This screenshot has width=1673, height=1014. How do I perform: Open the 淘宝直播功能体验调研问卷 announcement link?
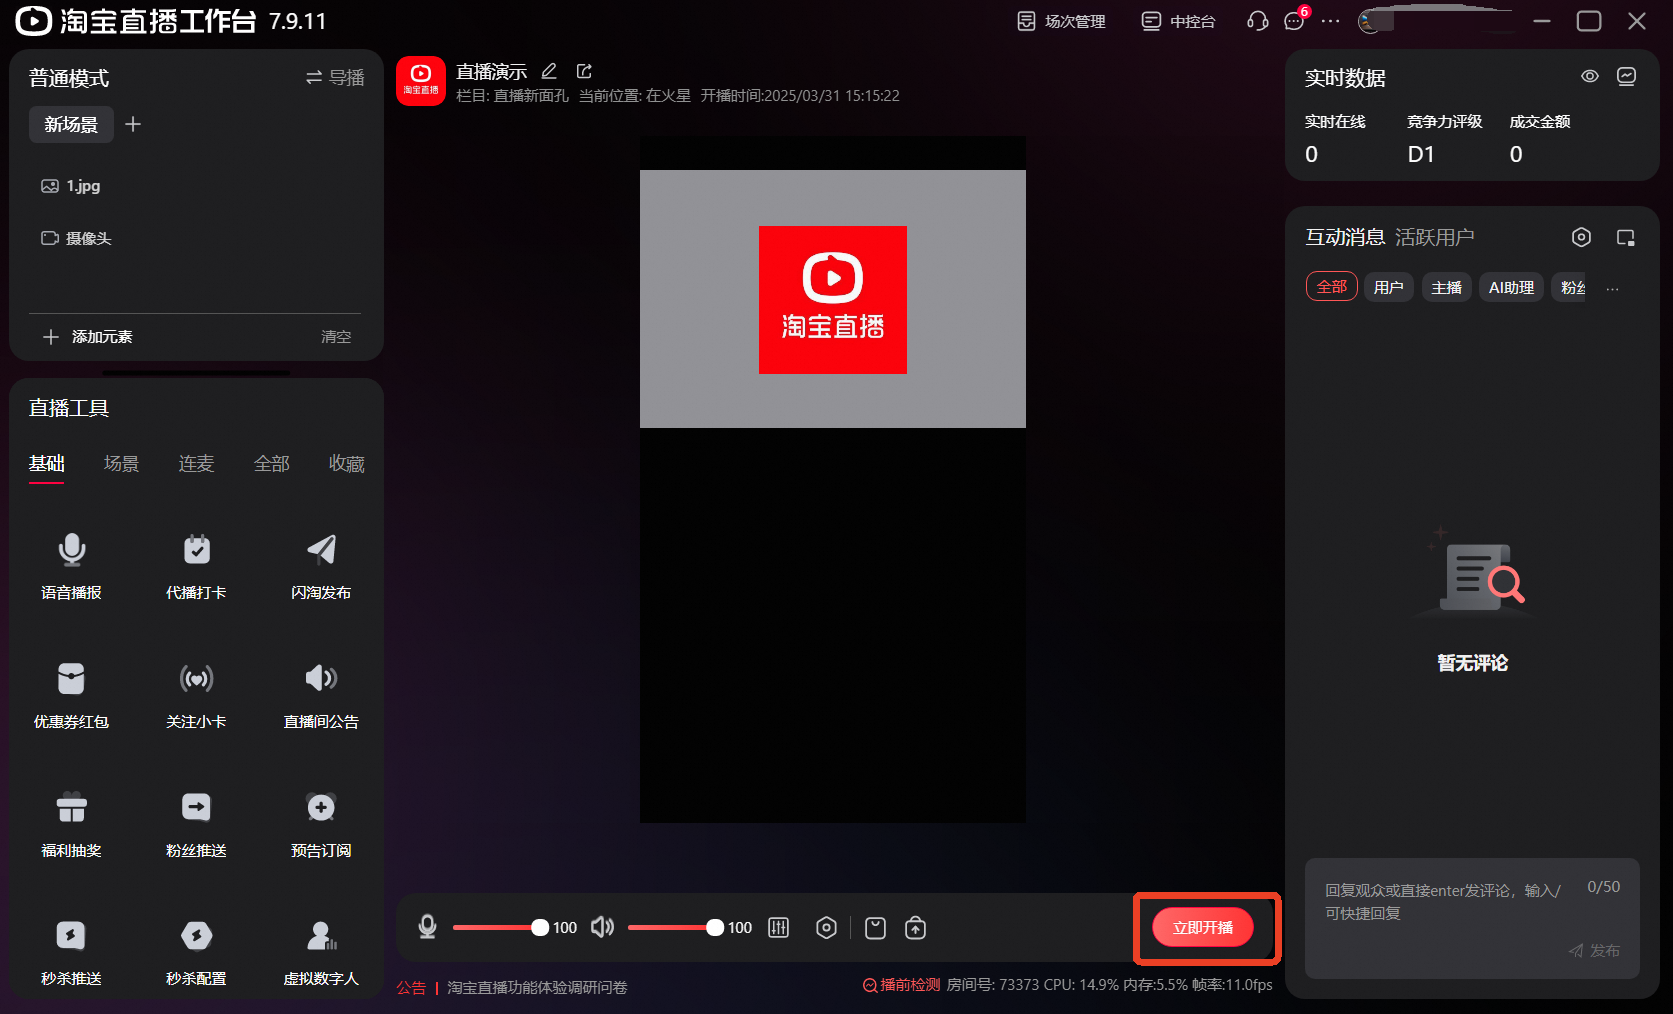pyautogui.click(x=537, y=988)
